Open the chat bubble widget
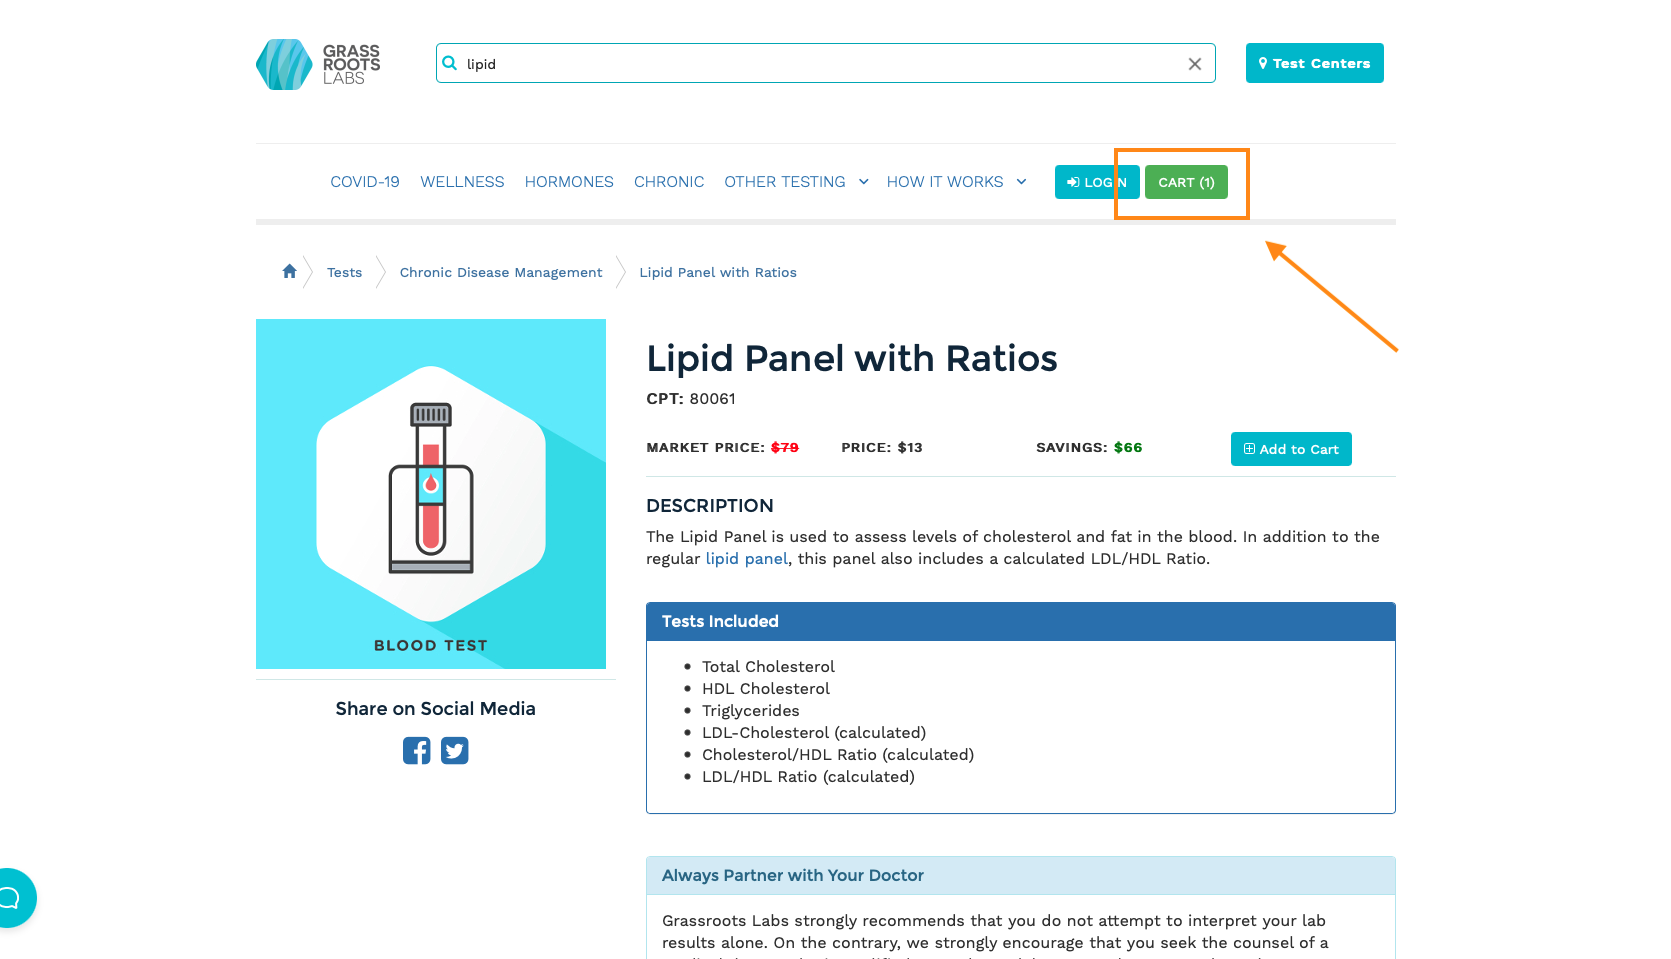The image size is (1671, 959). (12, 897)
